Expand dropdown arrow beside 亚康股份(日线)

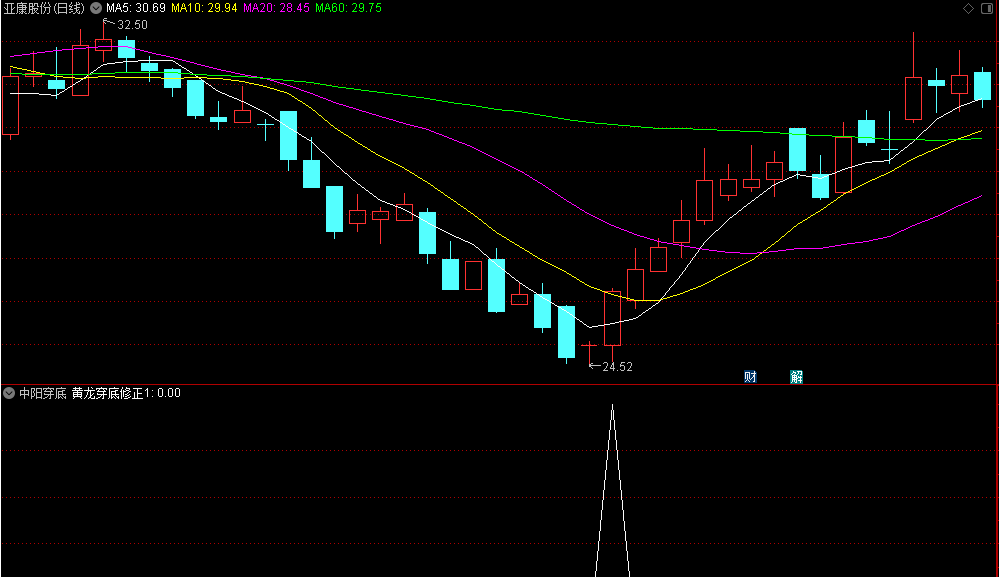96,8
